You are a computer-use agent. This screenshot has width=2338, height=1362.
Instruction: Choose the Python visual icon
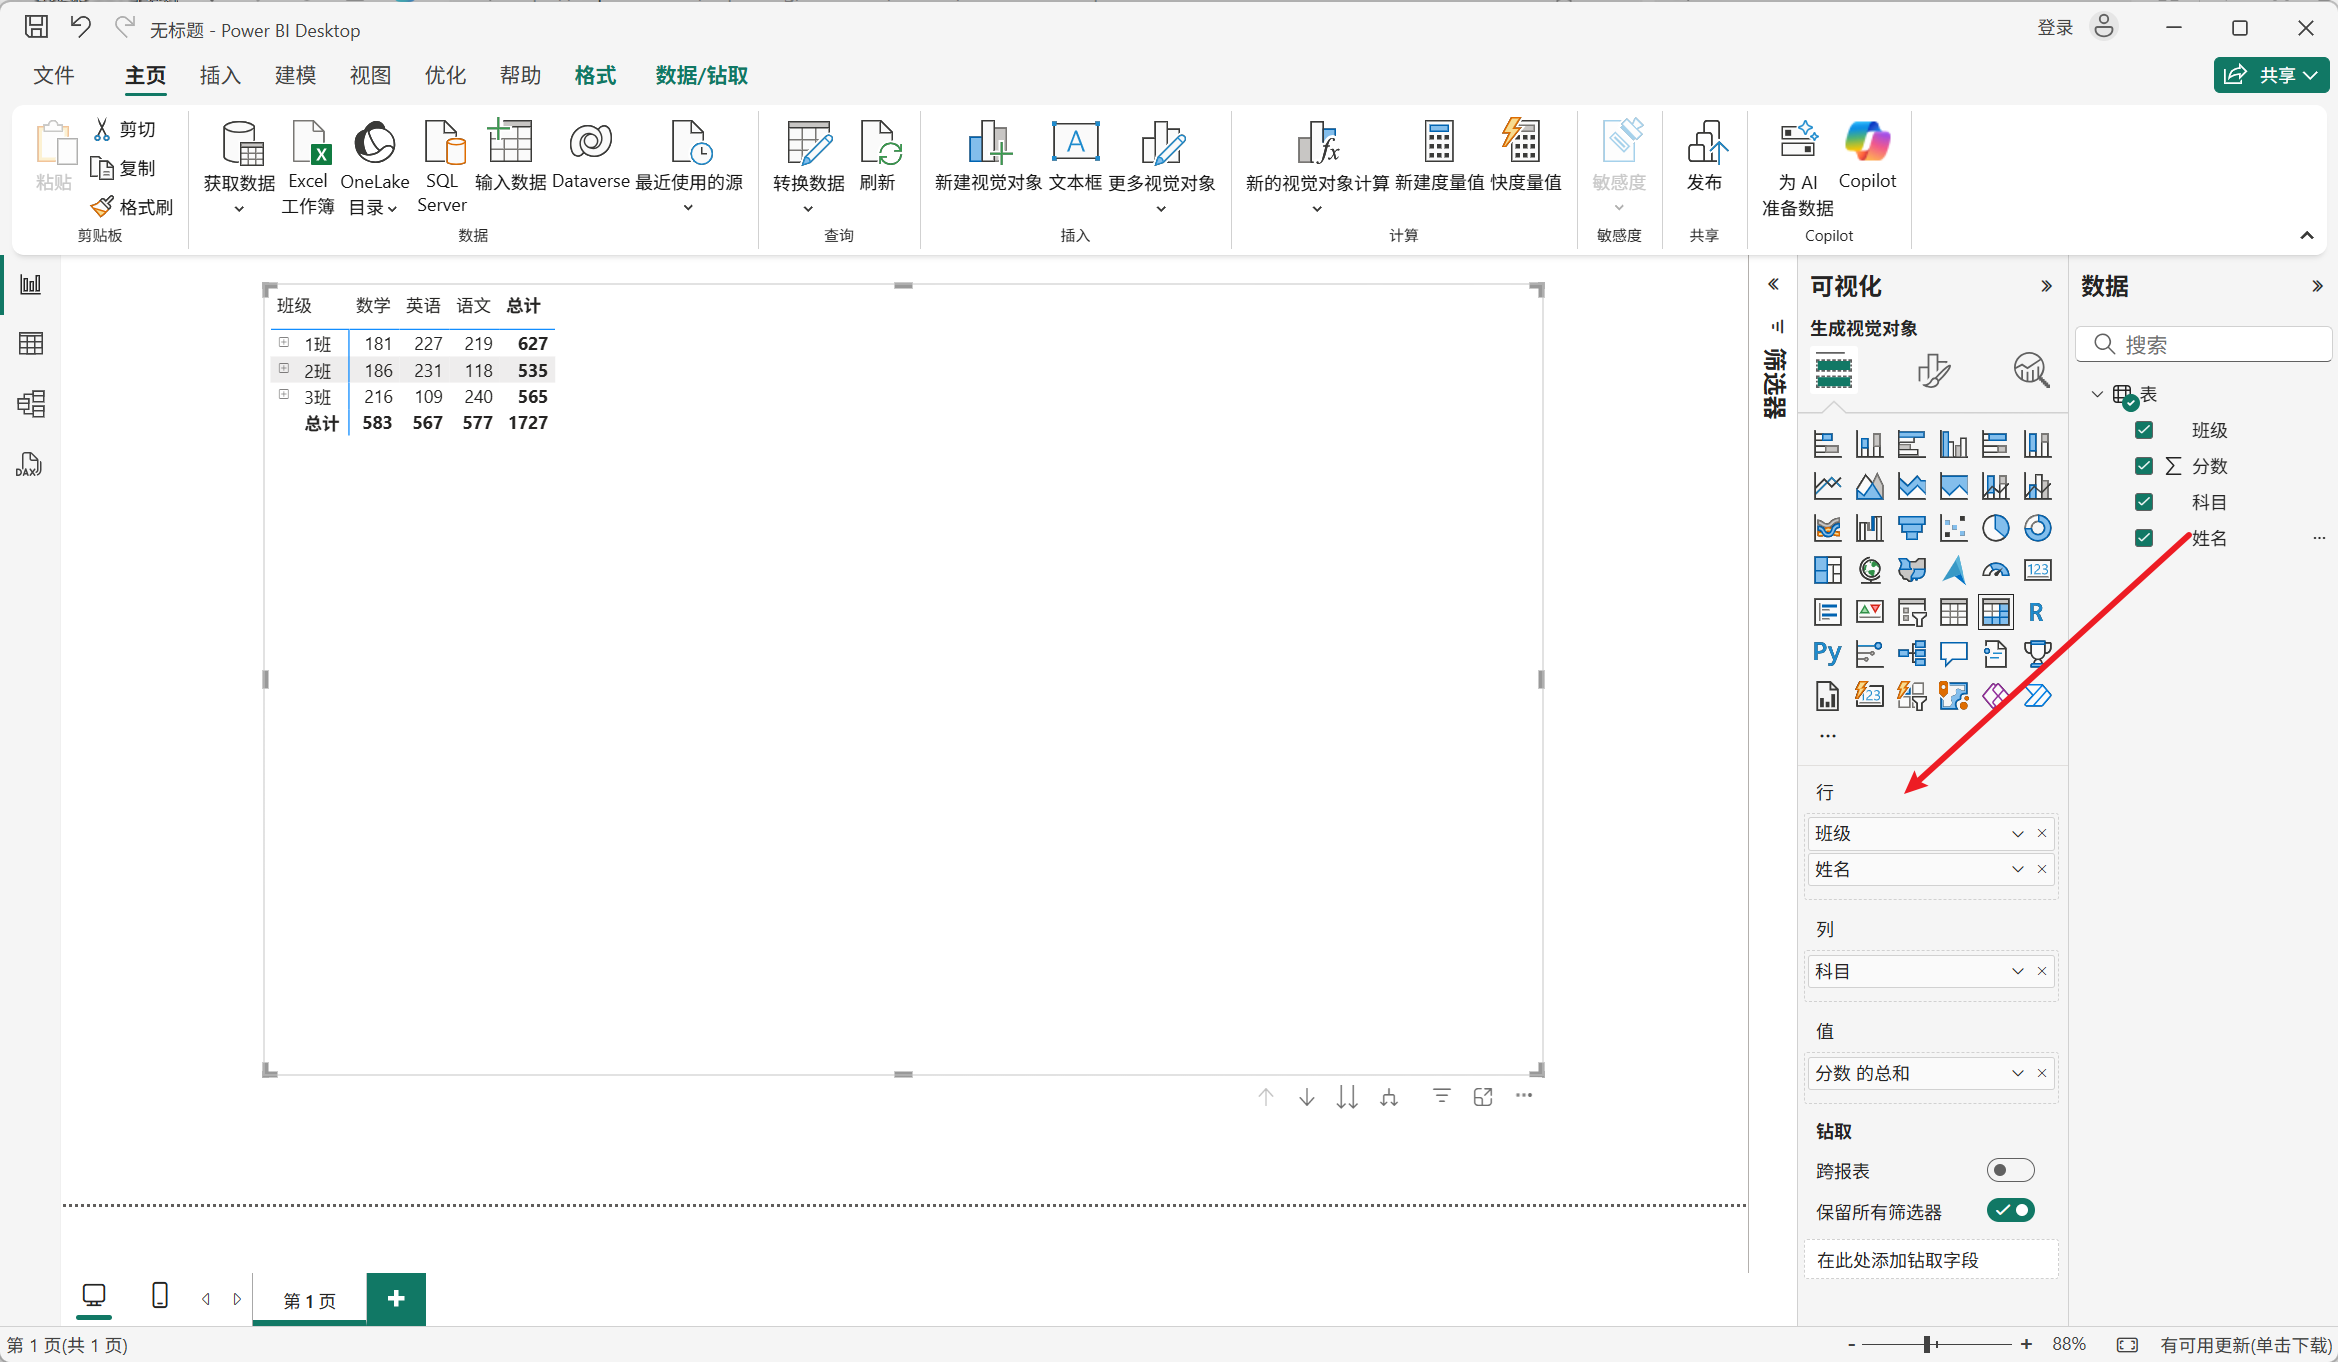pyautogui.click(x=1827, y=654)
